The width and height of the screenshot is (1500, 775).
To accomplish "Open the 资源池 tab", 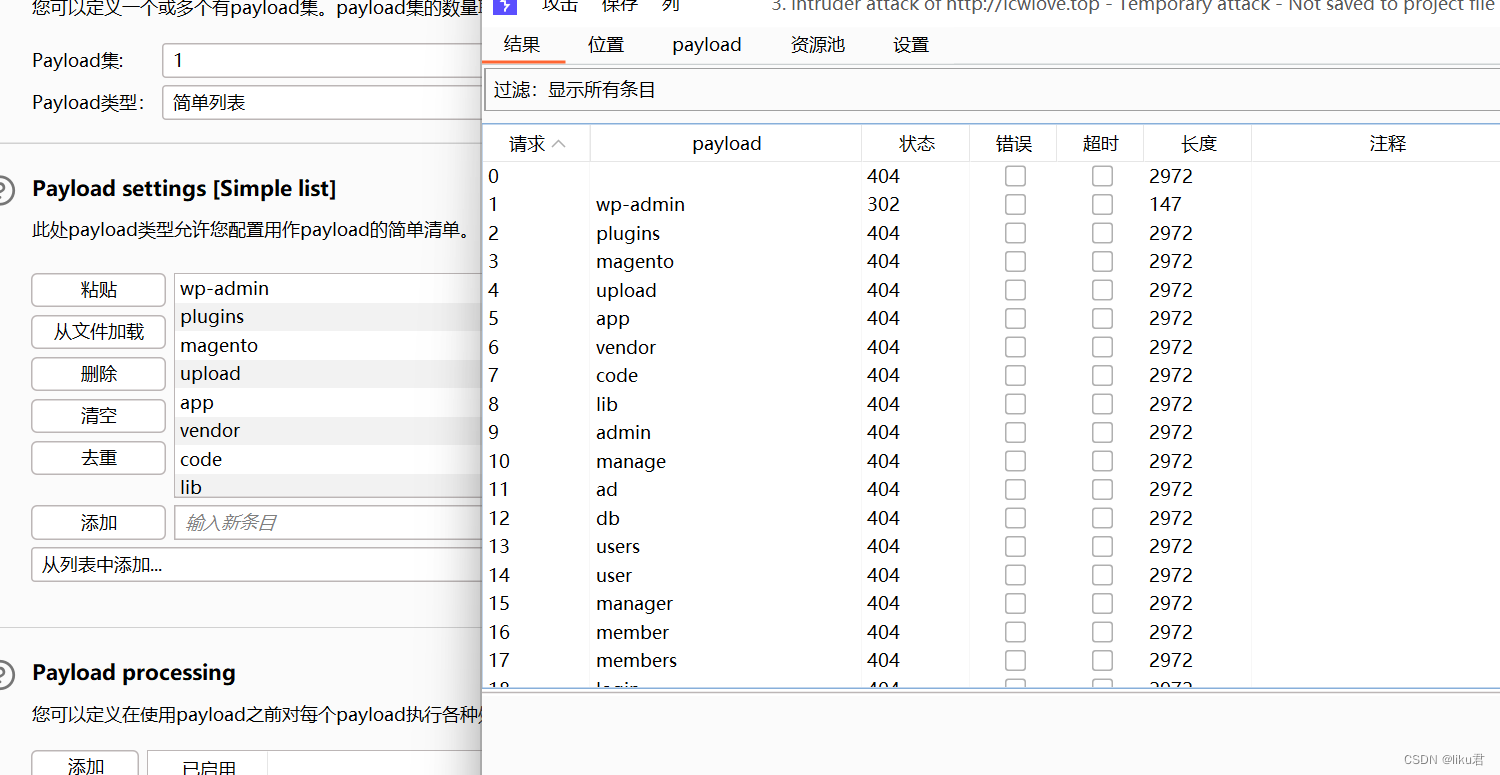I will tap(817, 44).
